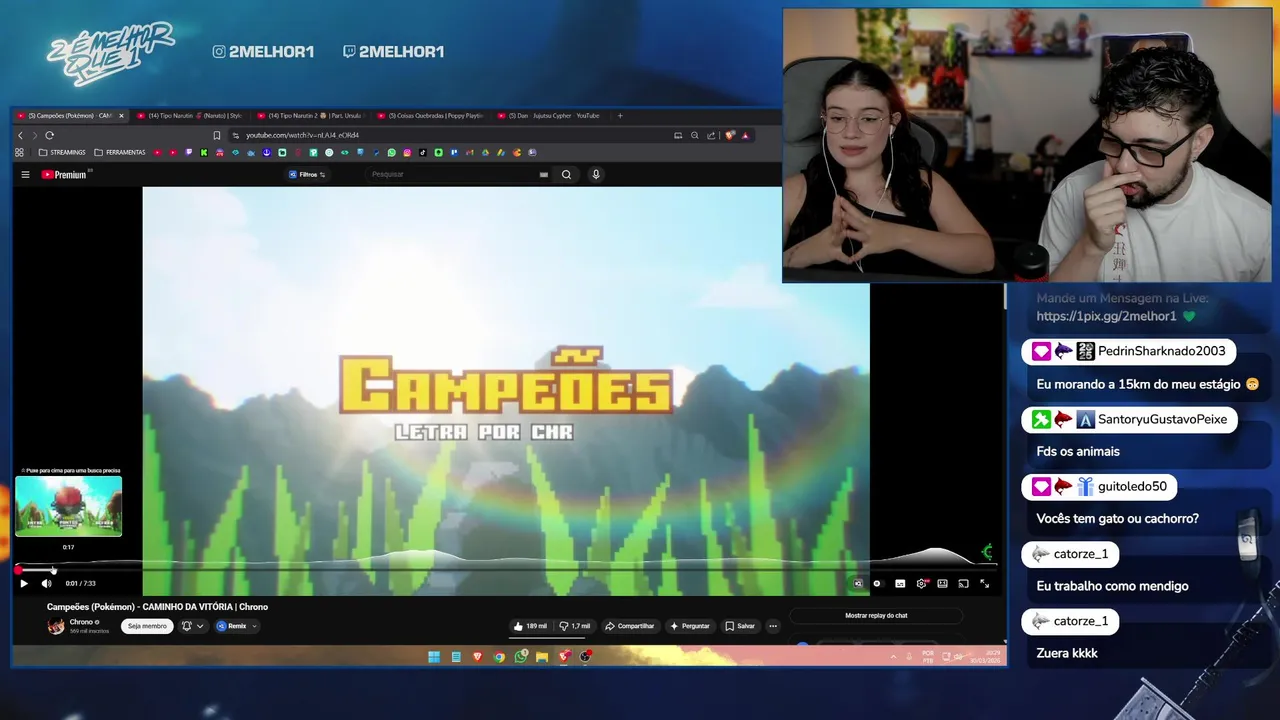Image resolution: width=1280 pixels, height=720 pixels.
Task: Dislike the video showing 1,7 mil
Action: [x=575, y=626]
